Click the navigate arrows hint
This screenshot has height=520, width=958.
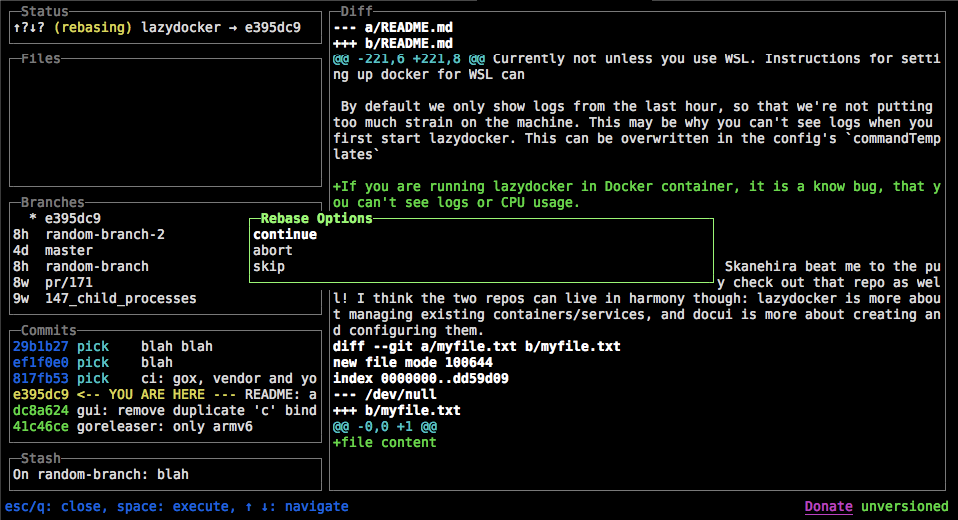click(296, 507)
